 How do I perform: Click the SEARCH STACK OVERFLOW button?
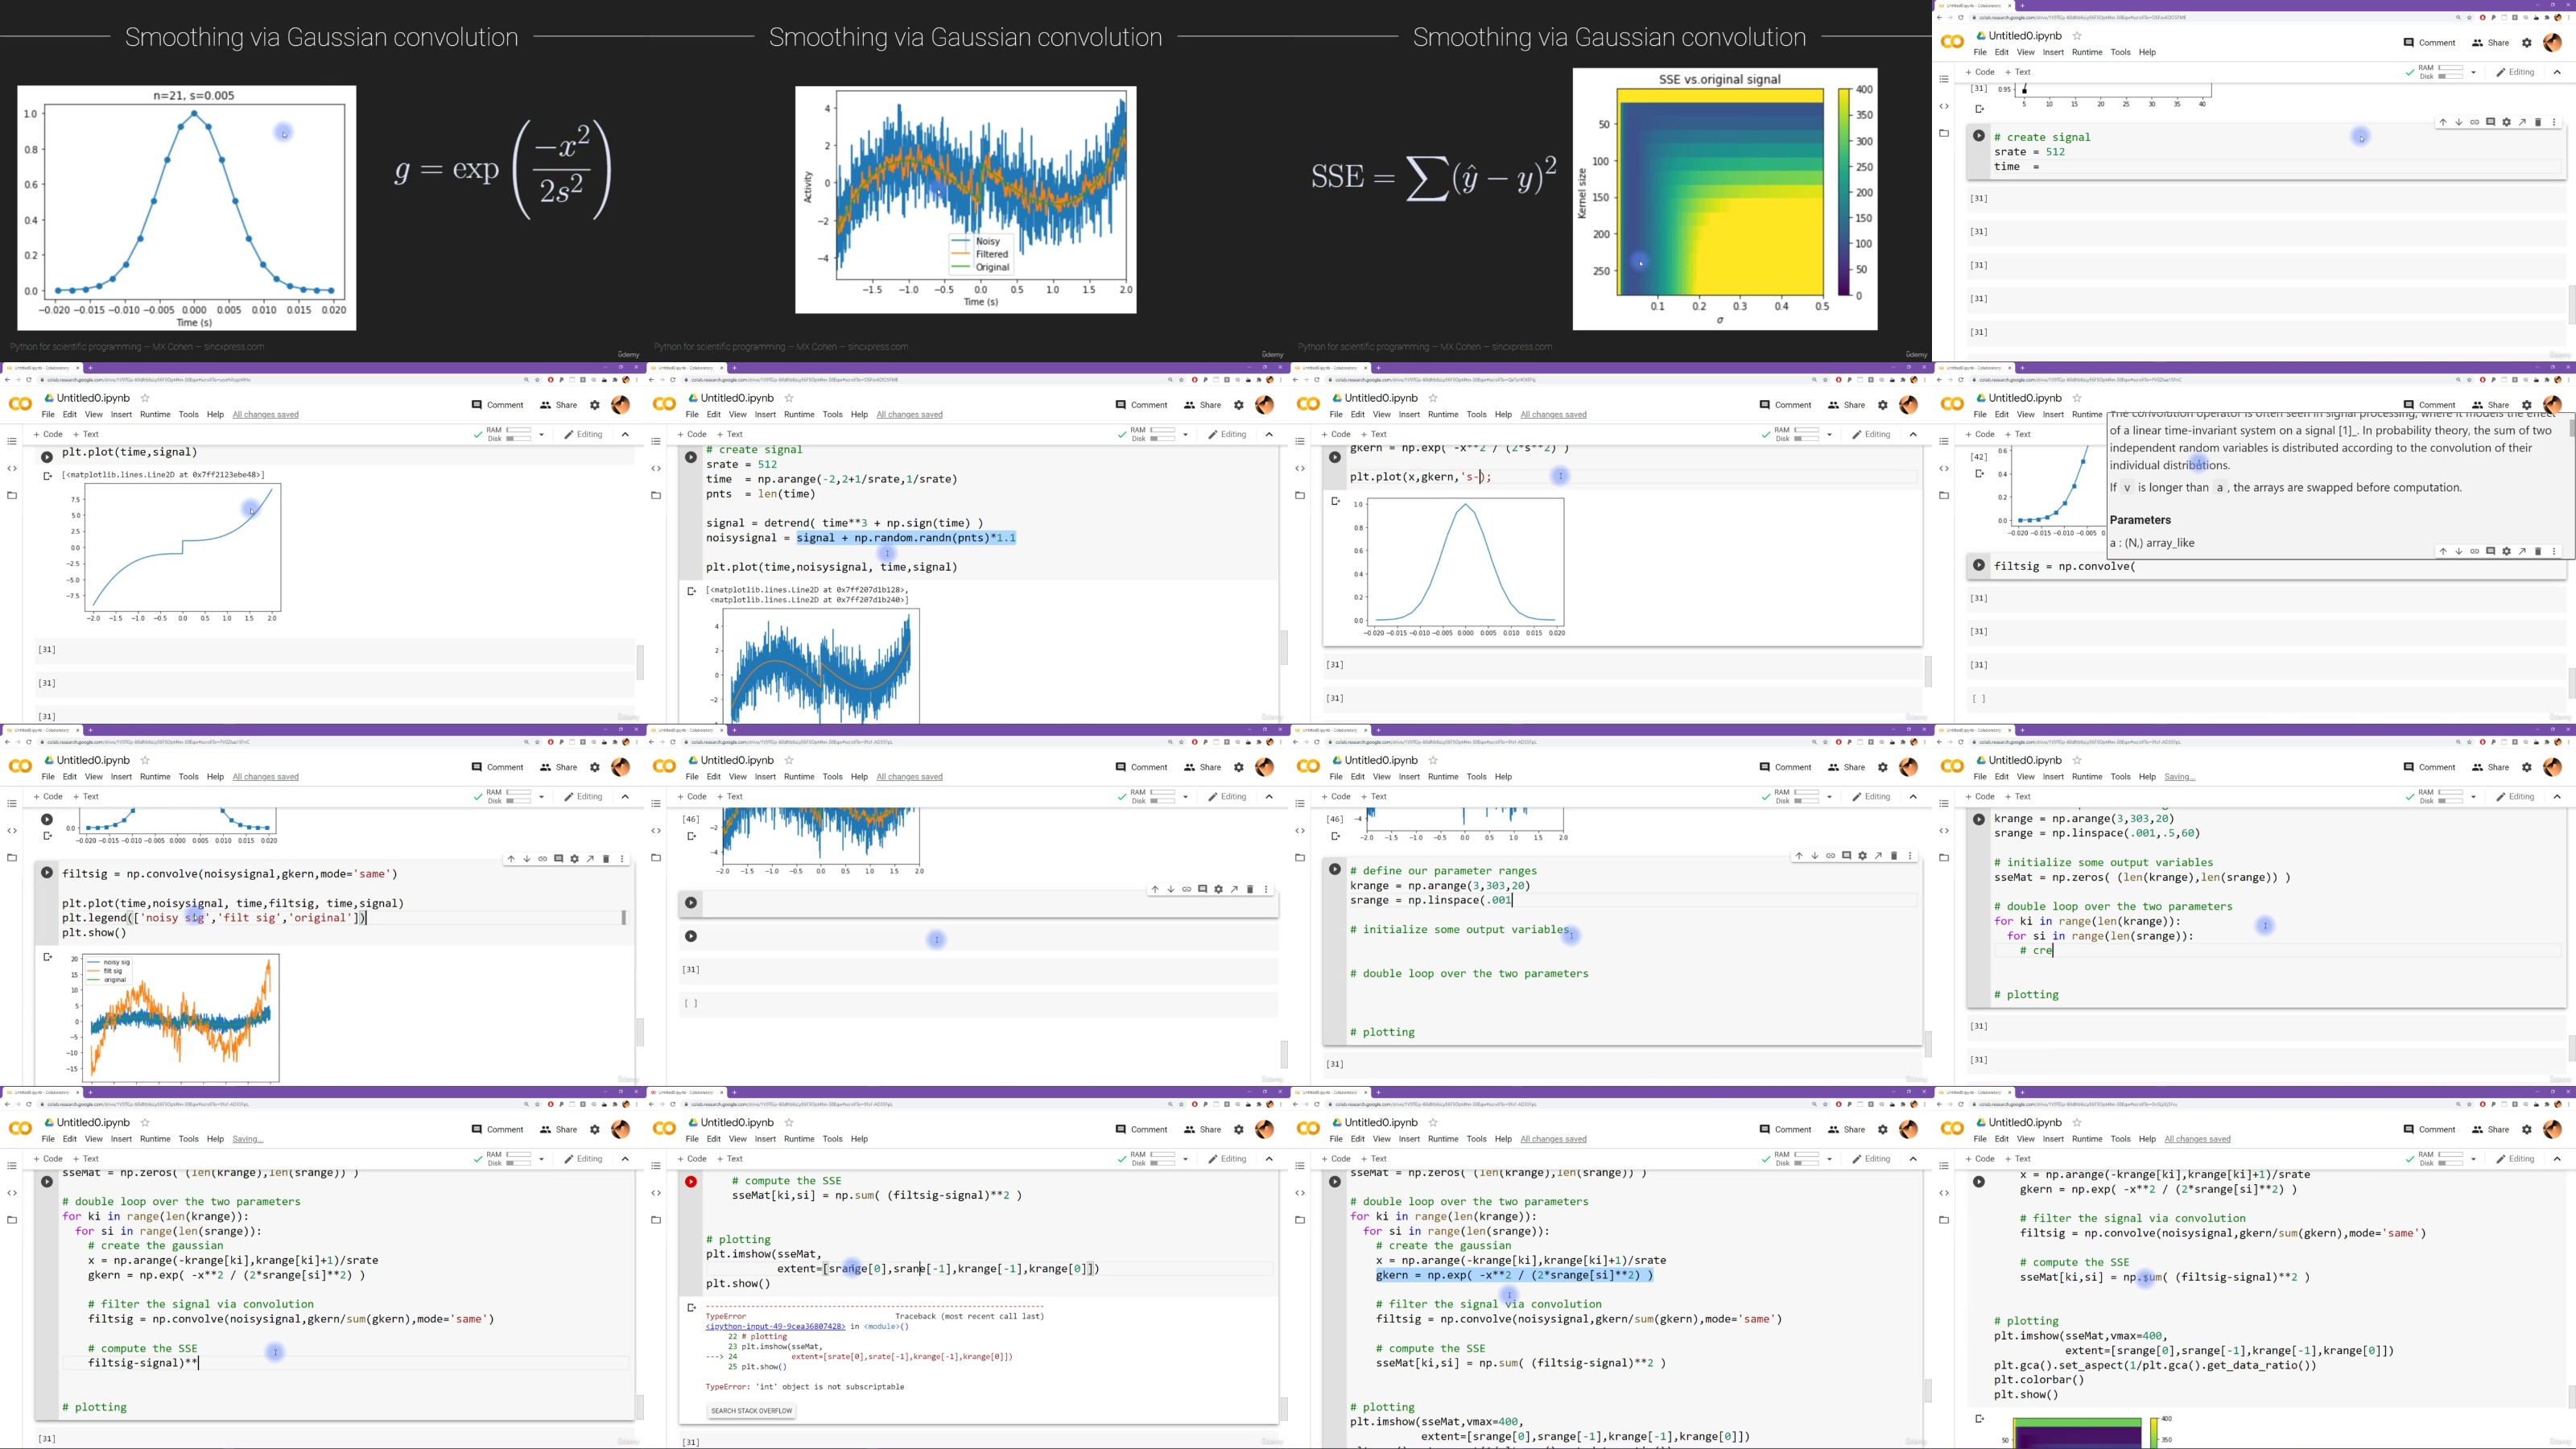pyautogui.click(x=751, y=1411)
